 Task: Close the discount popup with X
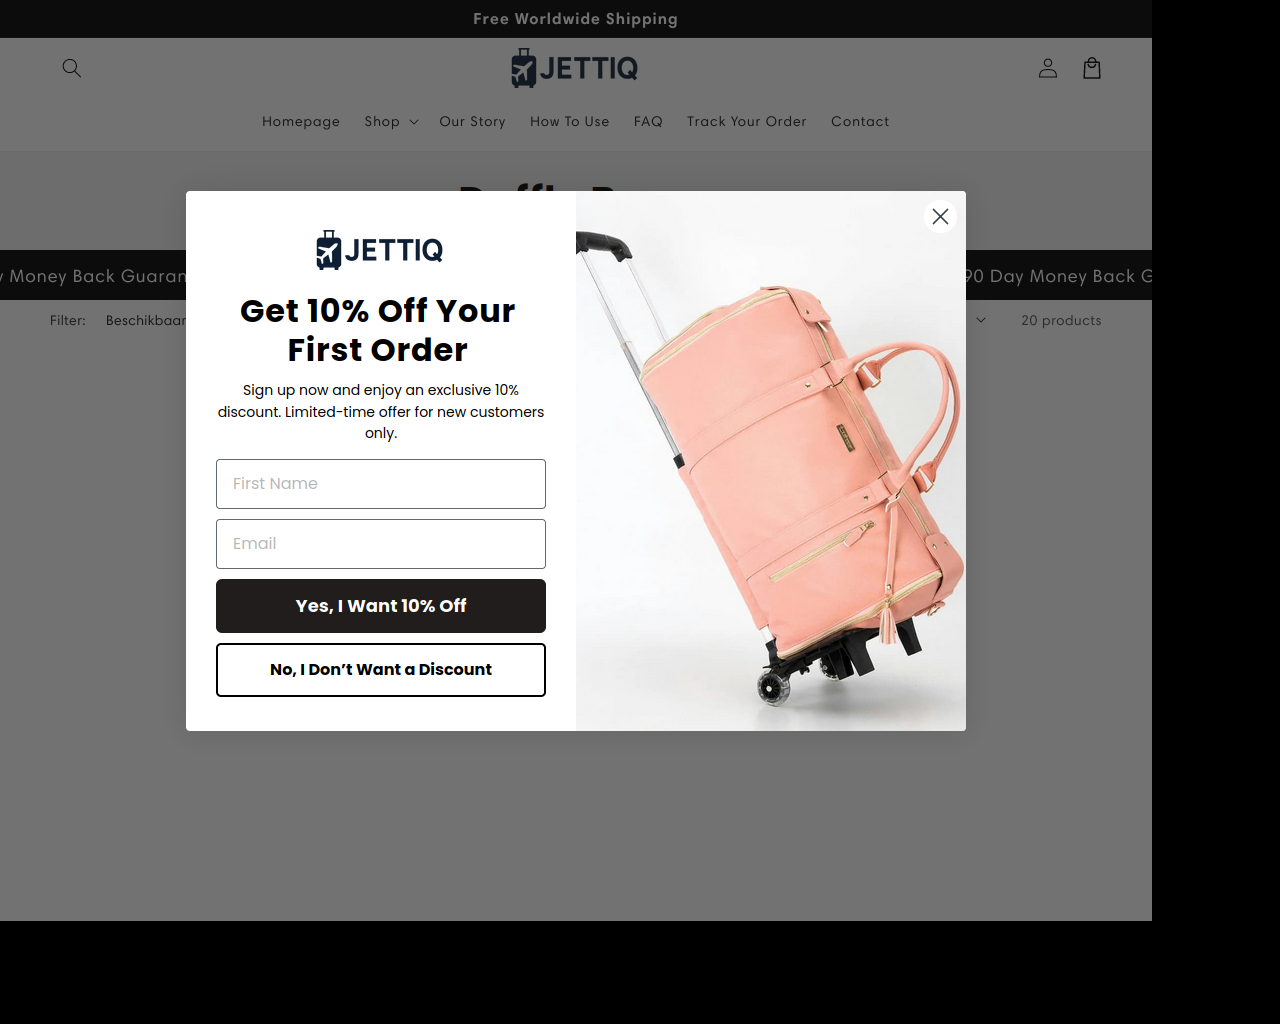(940, 216)
